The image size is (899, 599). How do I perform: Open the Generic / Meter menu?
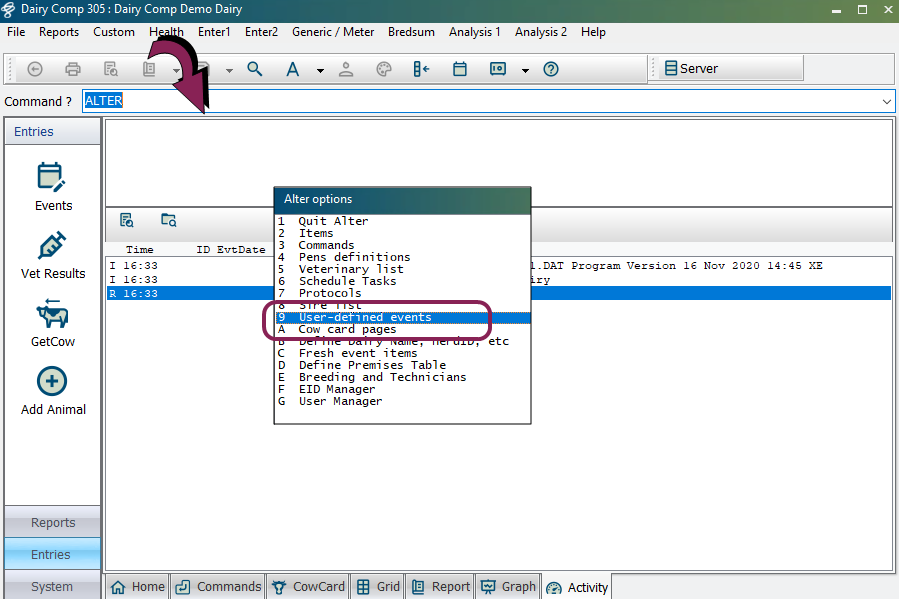point(333,32)
